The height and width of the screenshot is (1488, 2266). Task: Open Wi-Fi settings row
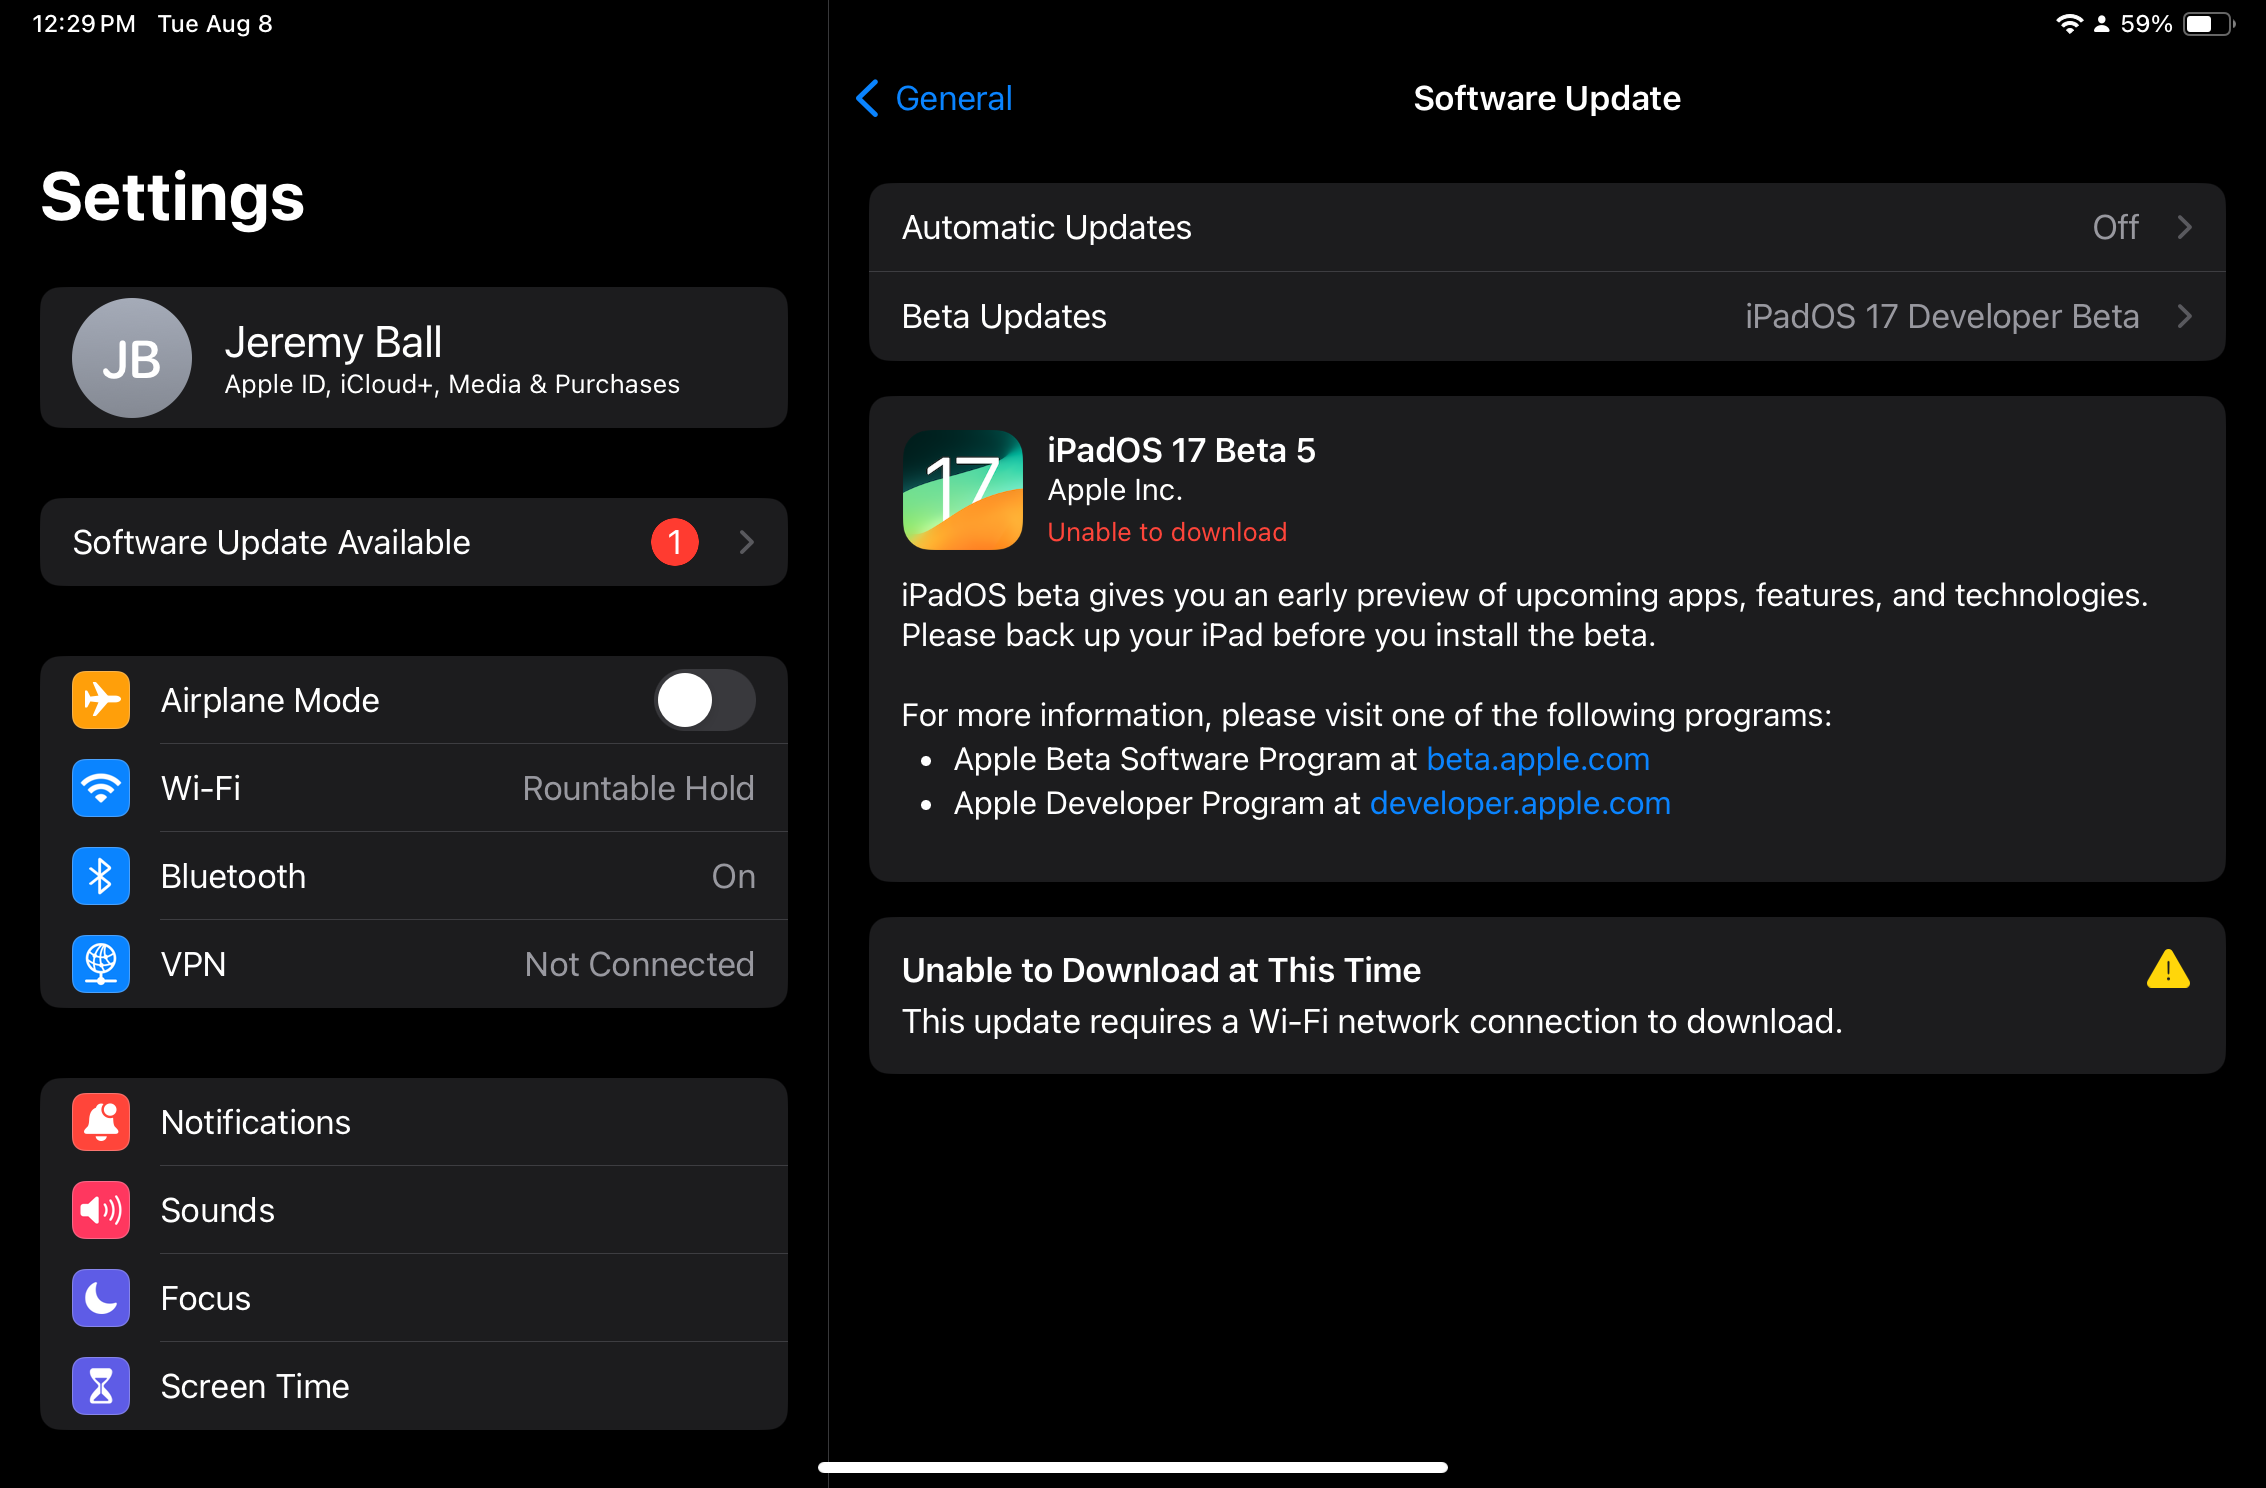click(x=414, y=788)
